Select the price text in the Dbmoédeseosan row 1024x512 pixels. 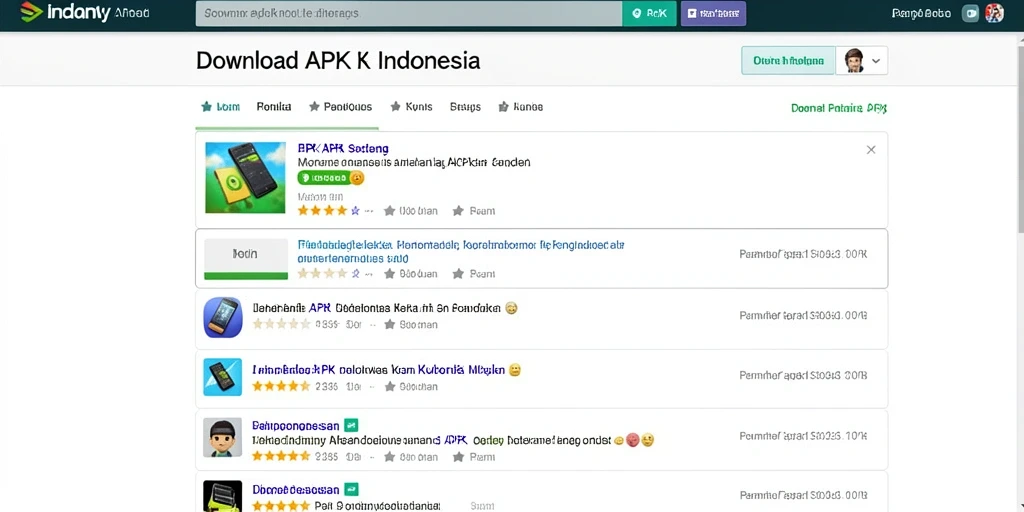(x=803, y=496)
